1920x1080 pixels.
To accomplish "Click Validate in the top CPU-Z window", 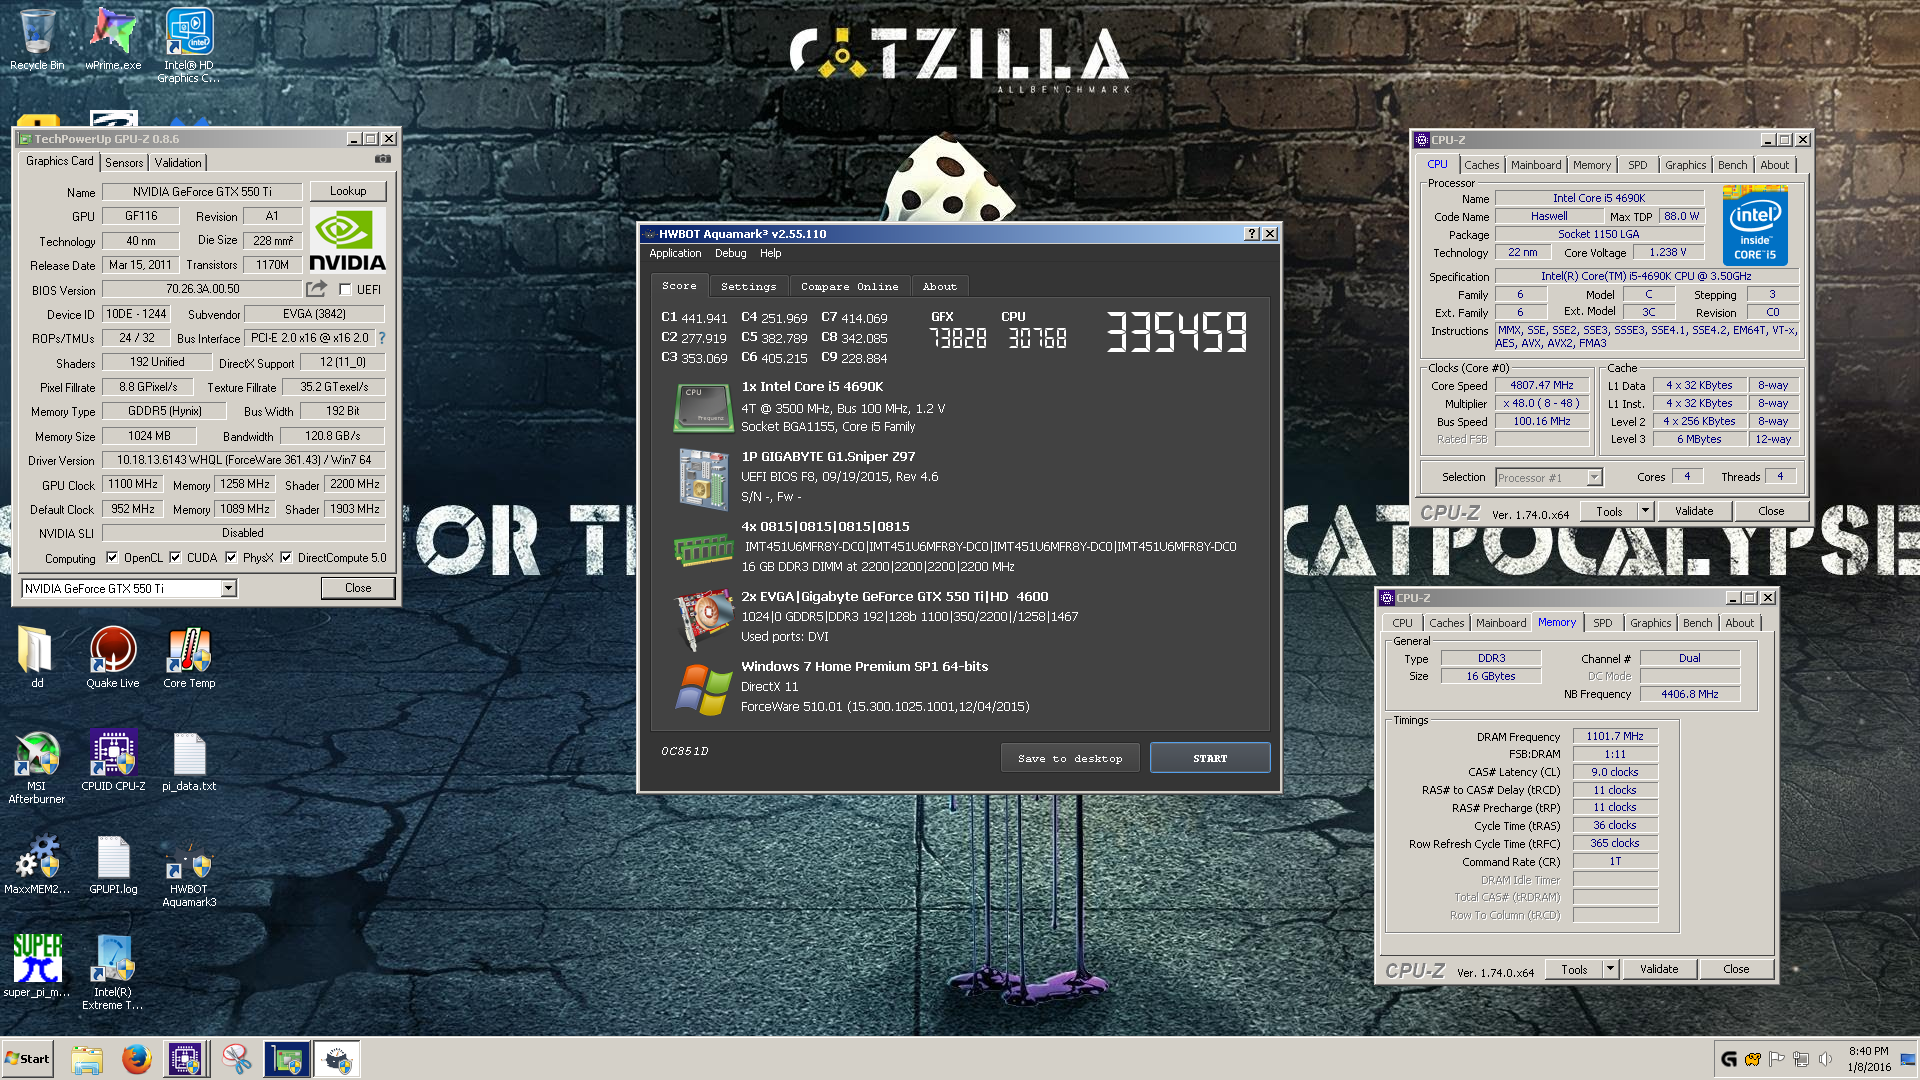I will pos(1694,511).
